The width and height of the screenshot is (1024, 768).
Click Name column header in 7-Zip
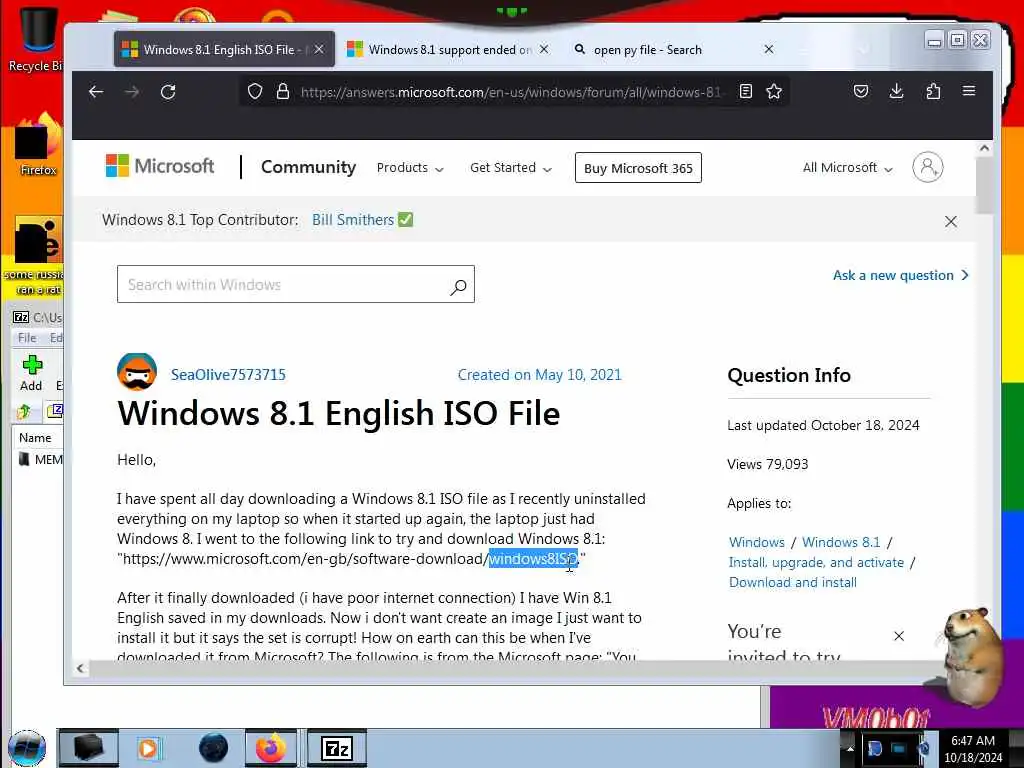point(35,438)
